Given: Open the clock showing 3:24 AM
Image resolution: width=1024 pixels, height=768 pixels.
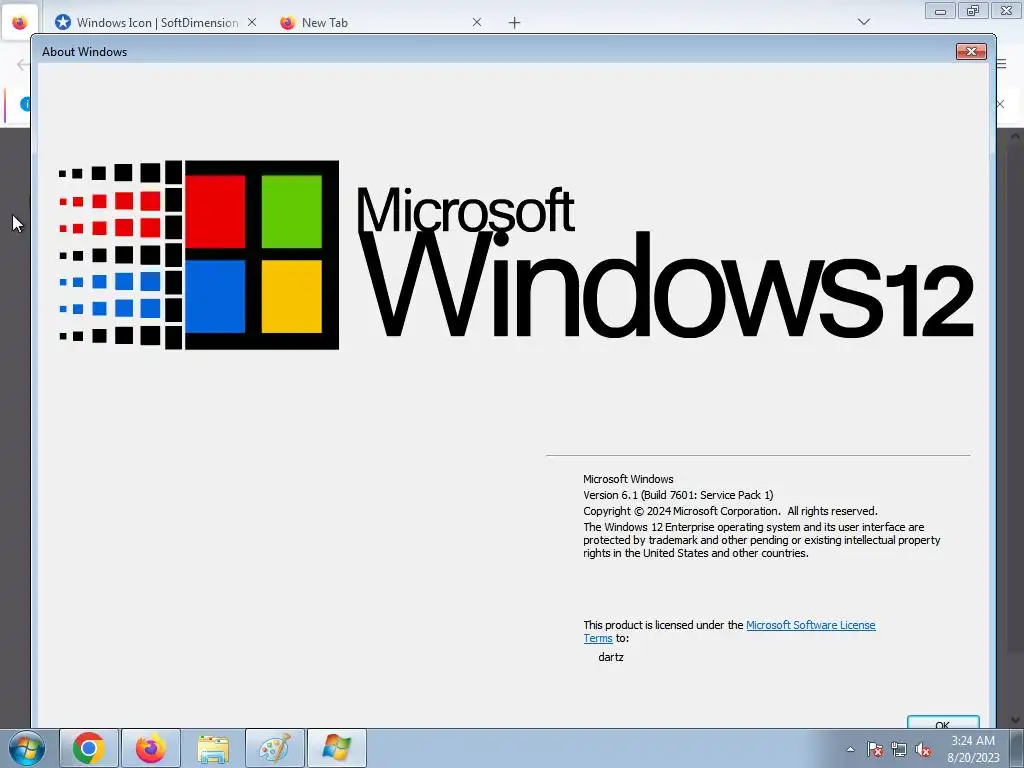Looking at the screenshot, I should 972,741.
